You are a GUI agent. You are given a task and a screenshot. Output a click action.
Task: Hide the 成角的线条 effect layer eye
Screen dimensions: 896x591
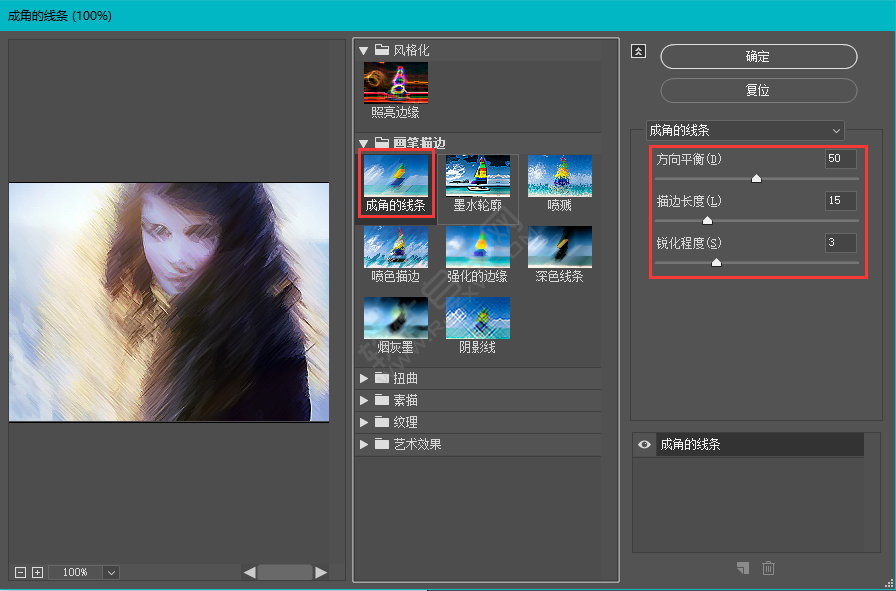click(645, 445)
